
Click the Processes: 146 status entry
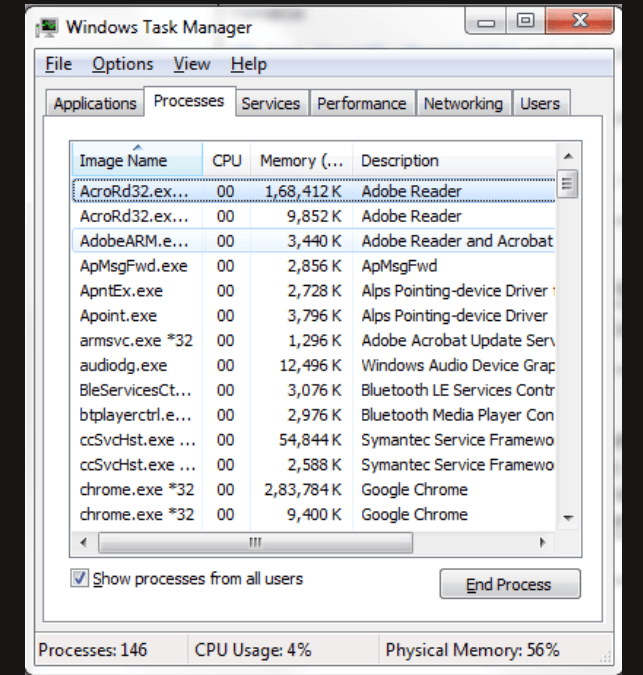pyautogui.click(x=93, y=650)
